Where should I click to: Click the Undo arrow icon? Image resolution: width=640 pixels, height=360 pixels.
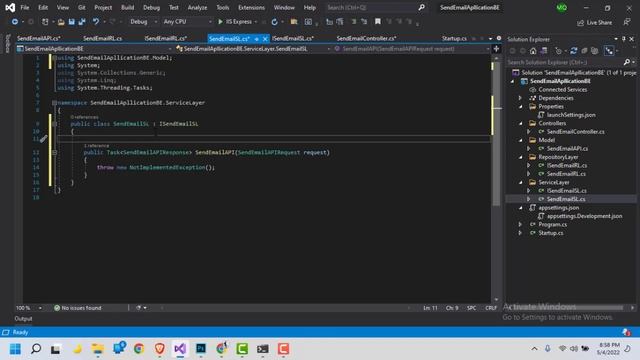(96, 22)
